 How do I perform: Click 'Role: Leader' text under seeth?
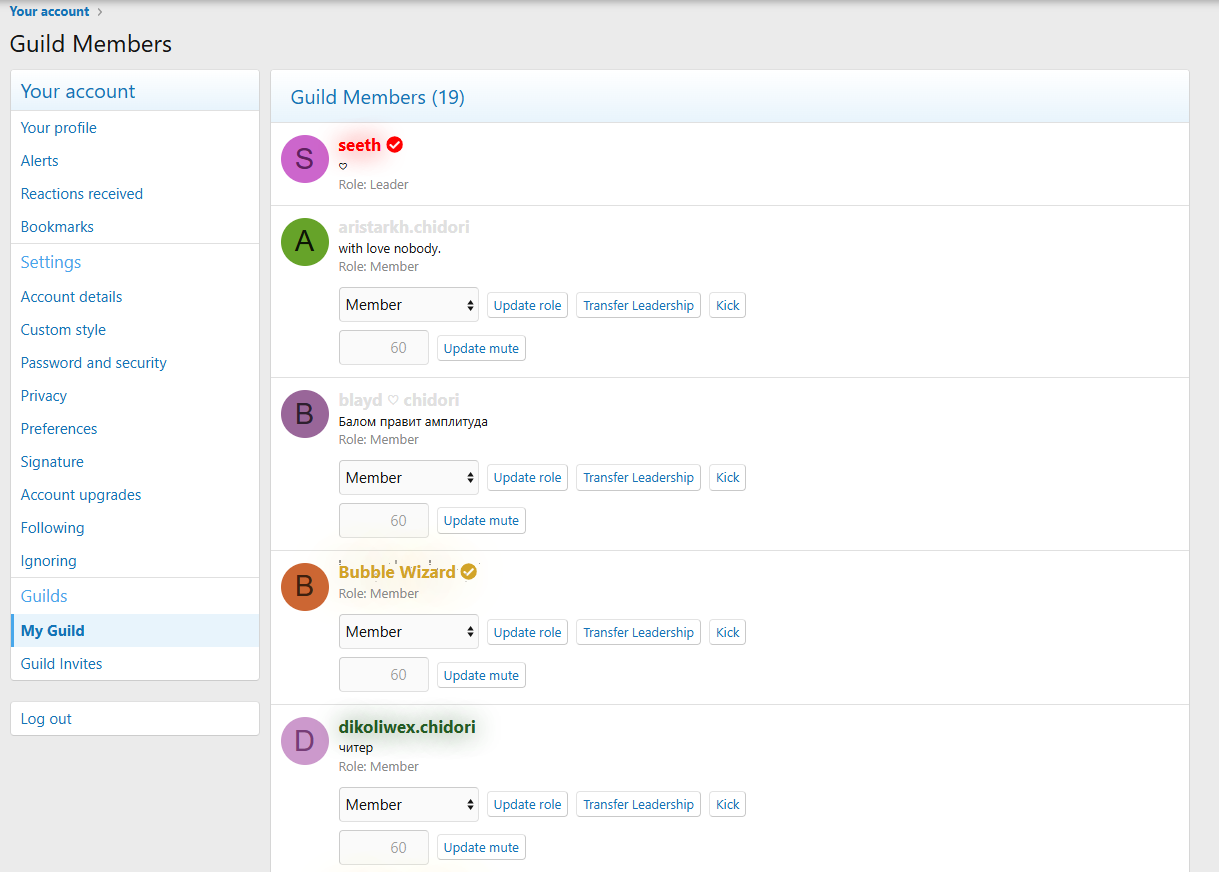pyautogui.click(x=373, y=185)
